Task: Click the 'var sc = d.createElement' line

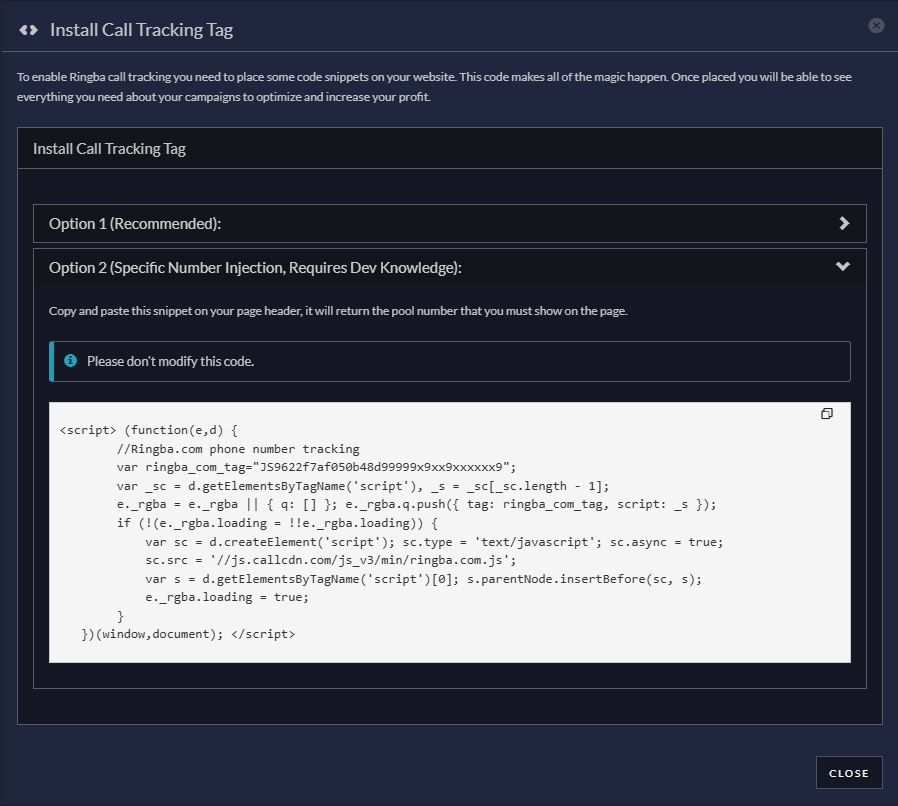Action: pos(434,542)
